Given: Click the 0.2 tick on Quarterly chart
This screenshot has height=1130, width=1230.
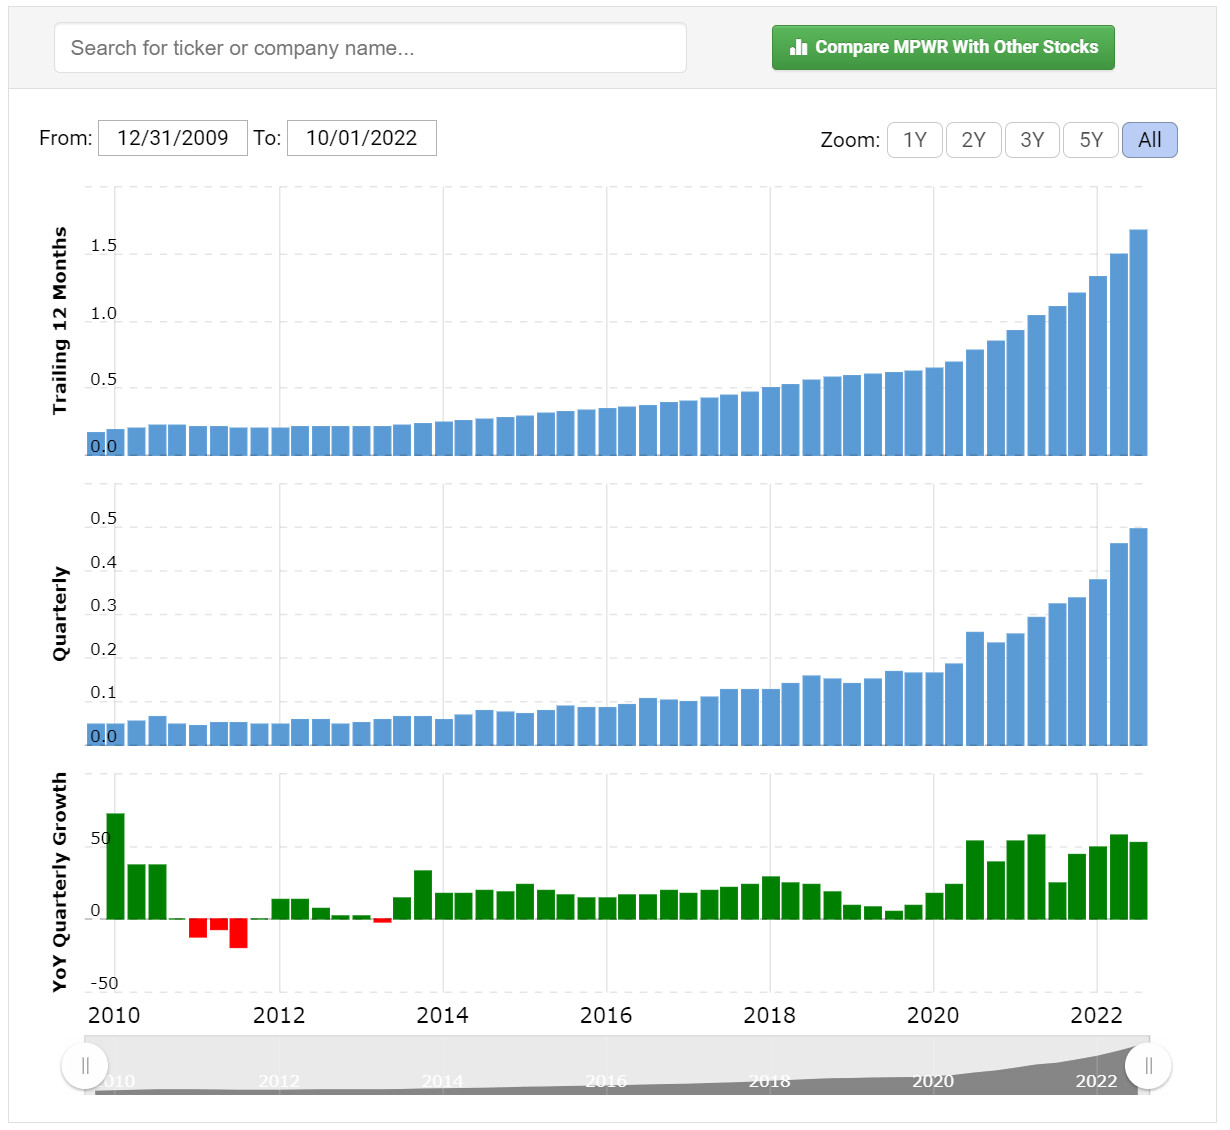Looking at the screenshot, I should [x=103, y=650].
